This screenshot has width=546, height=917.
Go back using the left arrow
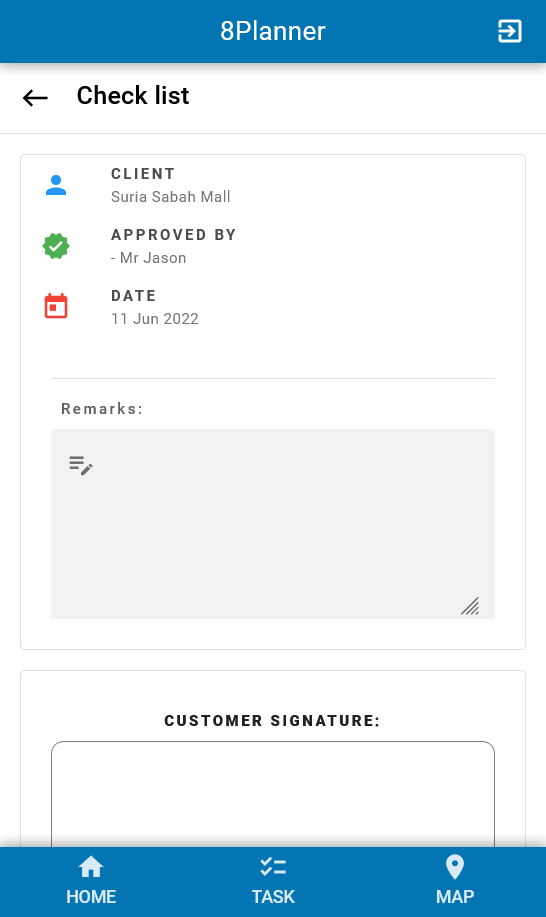35,97
